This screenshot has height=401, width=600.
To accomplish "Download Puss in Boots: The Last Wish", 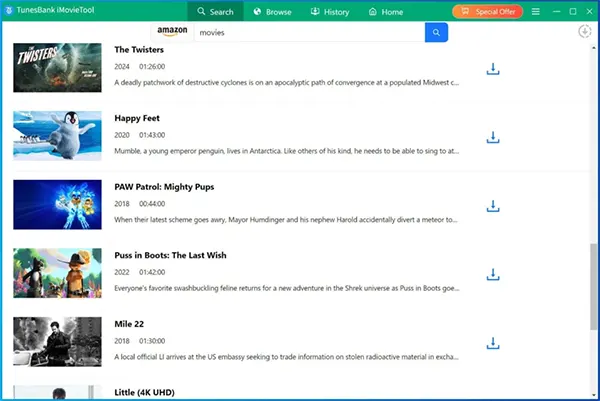I will tap(492, 274).
